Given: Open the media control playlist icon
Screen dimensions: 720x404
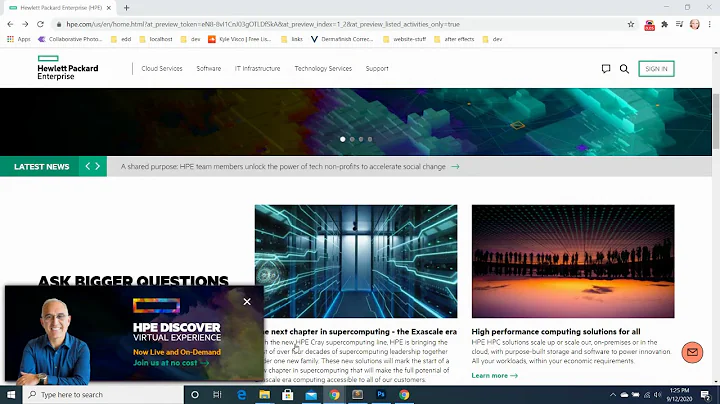Looking at the screenshot, I should coord(680,24).
